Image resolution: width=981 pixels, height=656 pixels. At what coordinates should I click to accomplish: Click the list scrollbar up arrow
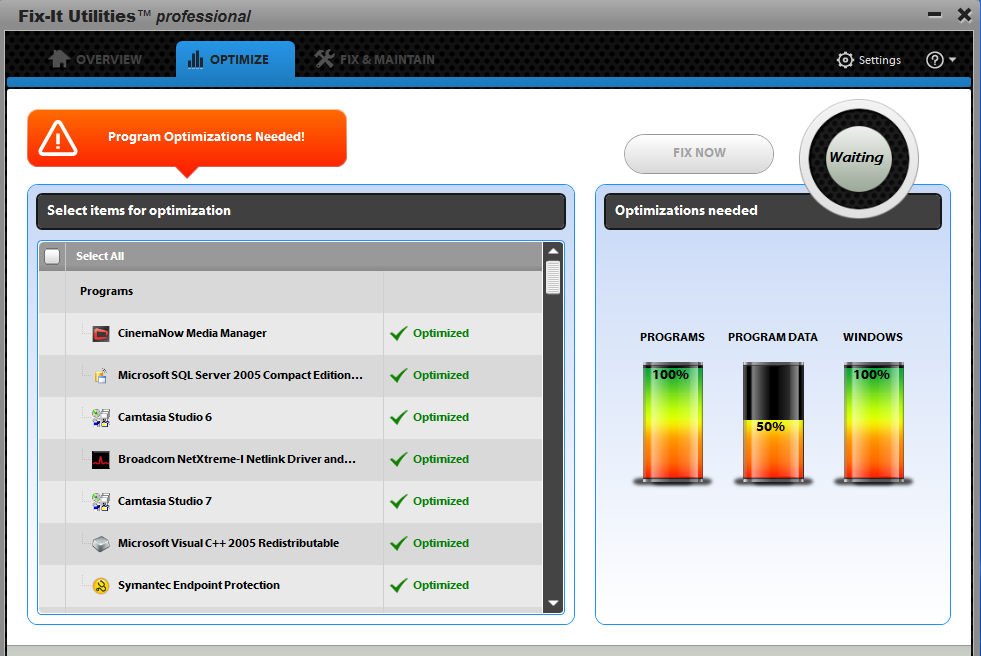click(x=553, y=251)
